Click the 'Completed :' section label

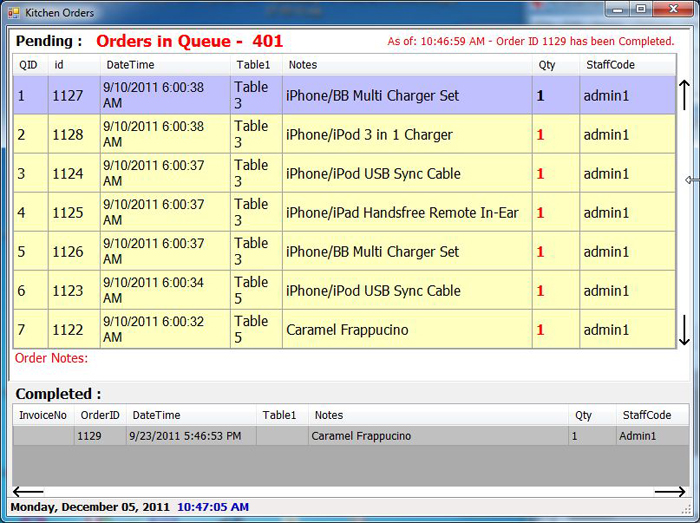[58, 394]
